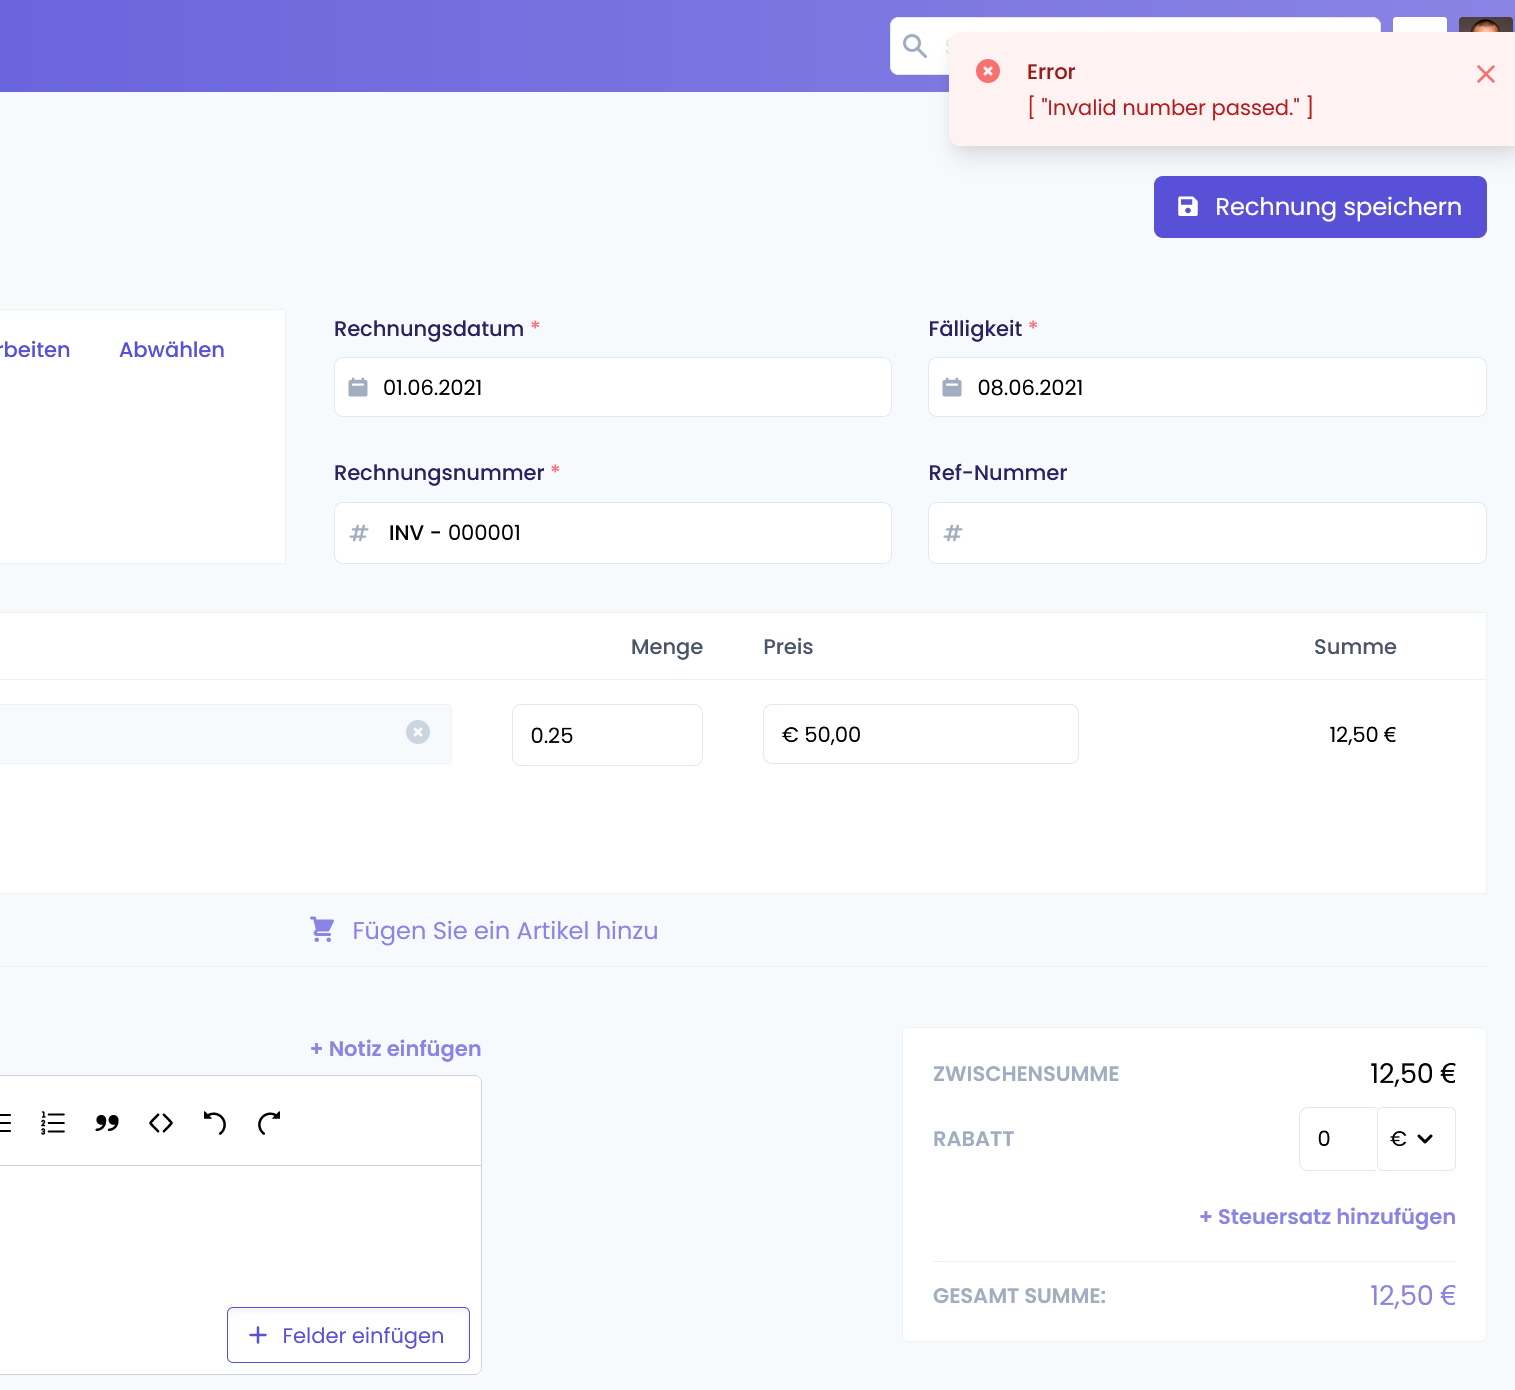Viewport: 1515px width, 1390px height.
Task: Add a tax rate via Steuersatz hinzufügen
Action: 1326,1216
